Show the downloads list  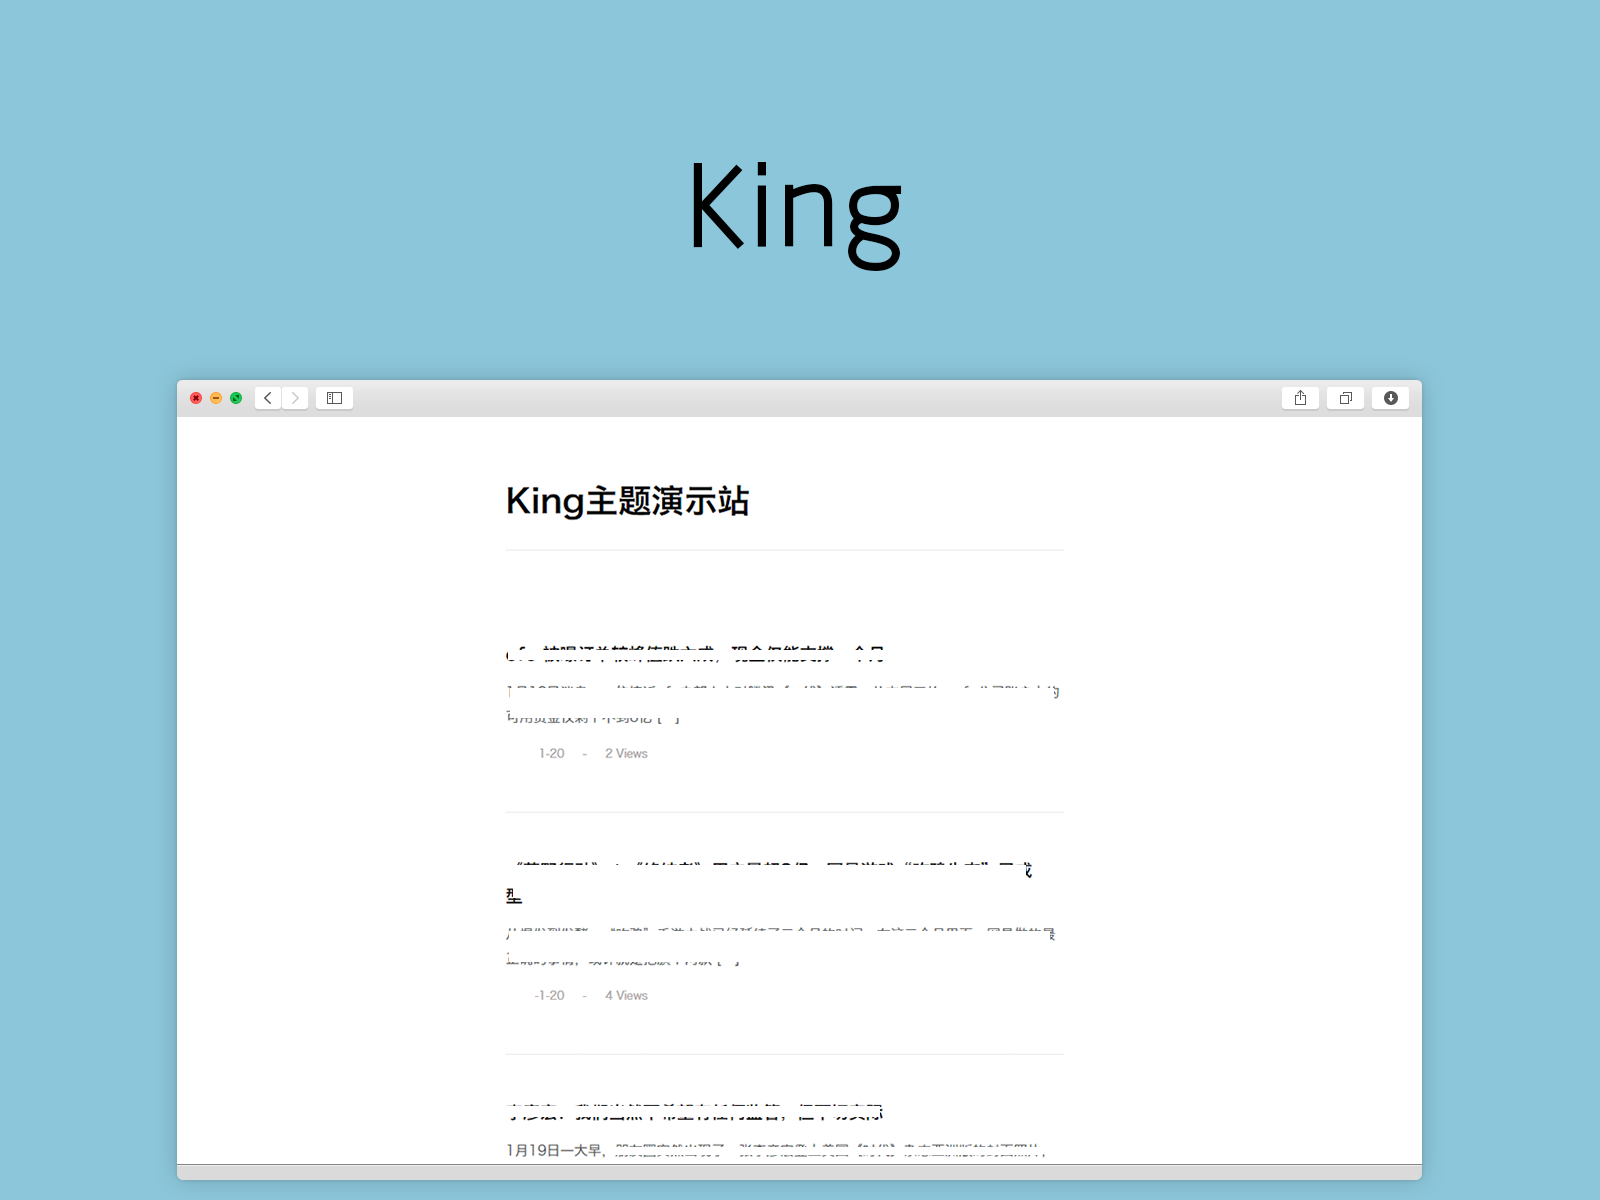pos(1390,398)
